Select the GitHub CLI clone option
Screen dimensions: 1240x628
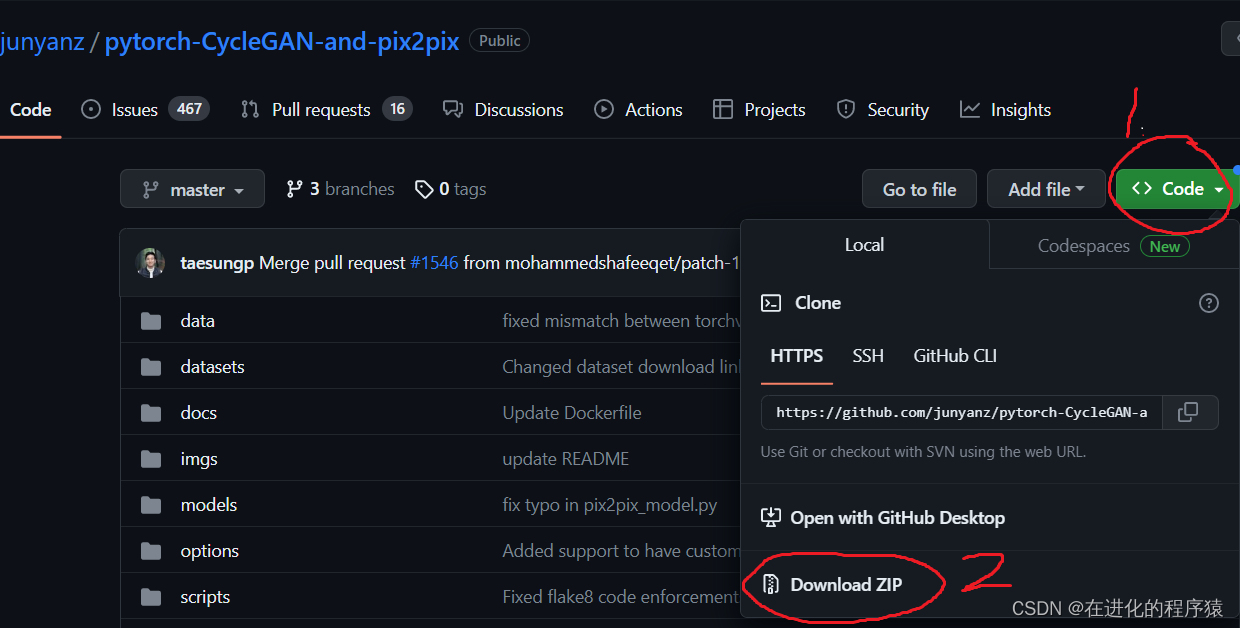click(x=955, y=356)
